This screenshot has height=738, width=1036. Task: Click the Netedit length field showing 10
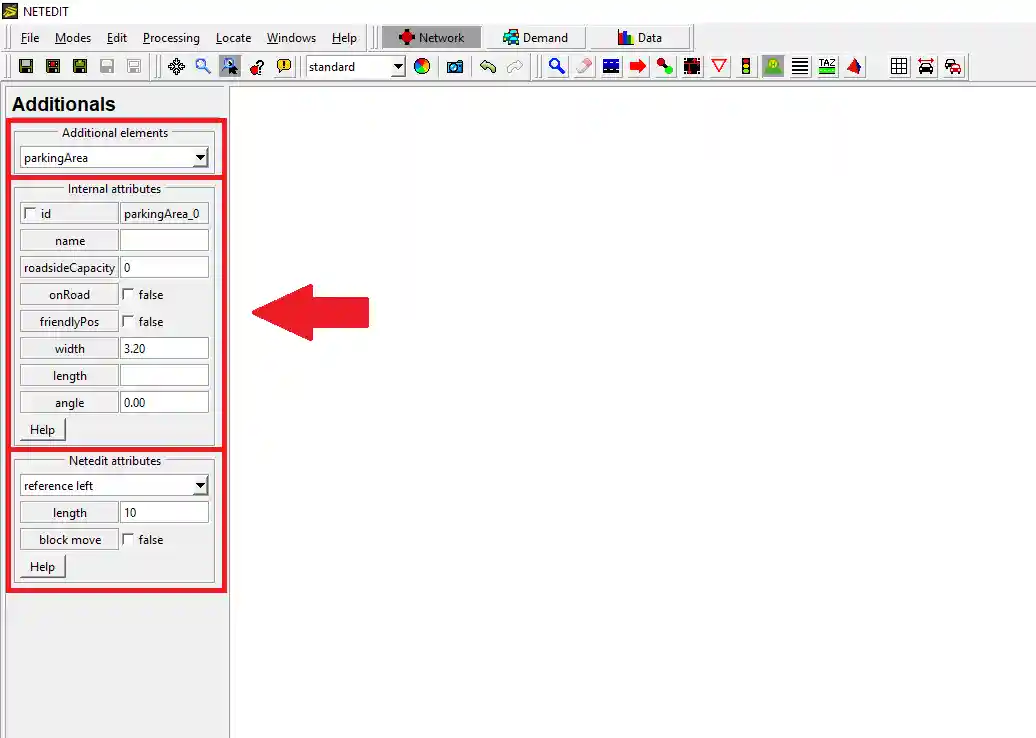click(164, 513)
